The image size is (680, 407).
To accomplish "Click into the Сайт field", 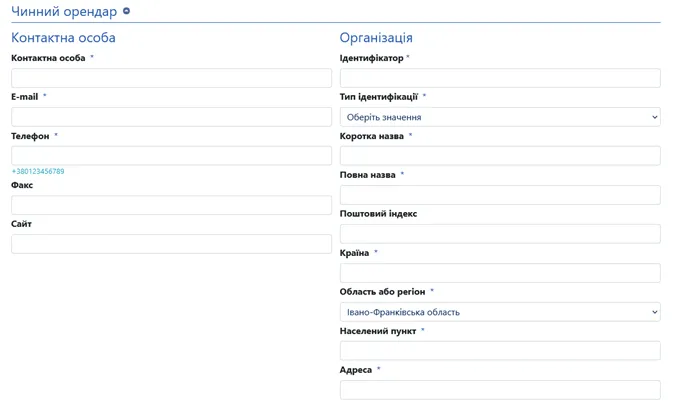I will (171, 244).
